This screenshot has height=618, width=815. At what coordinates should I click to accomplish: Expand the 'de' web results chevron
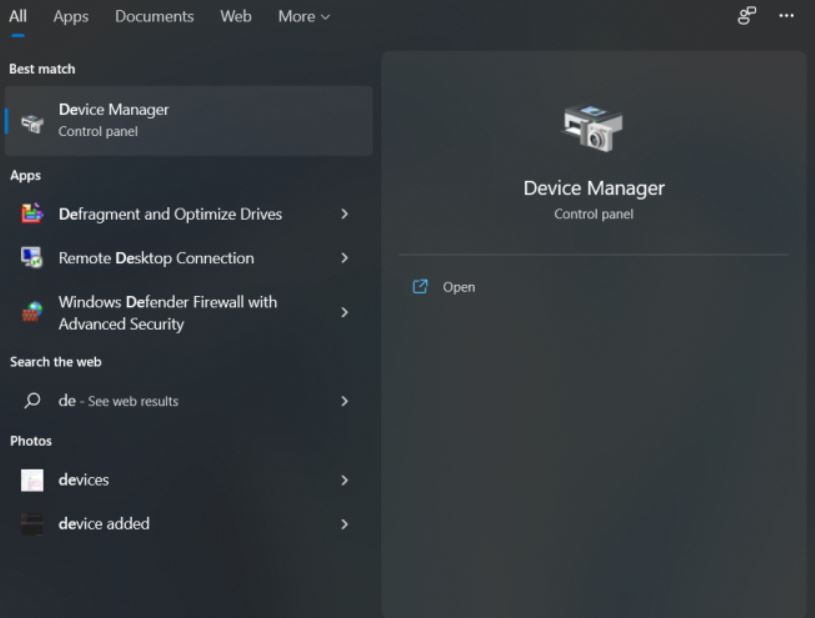344,401
